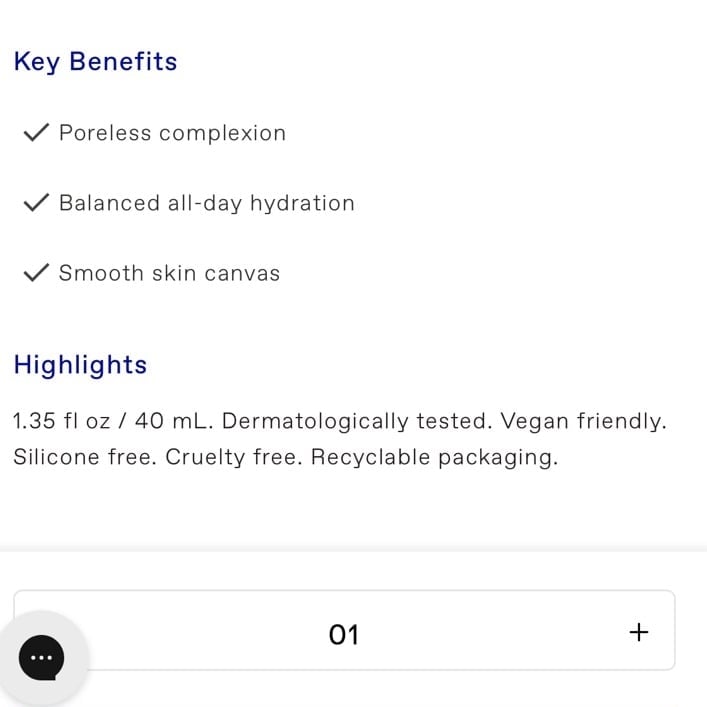Click the Vegan friendly text

(x=583, y=422)
